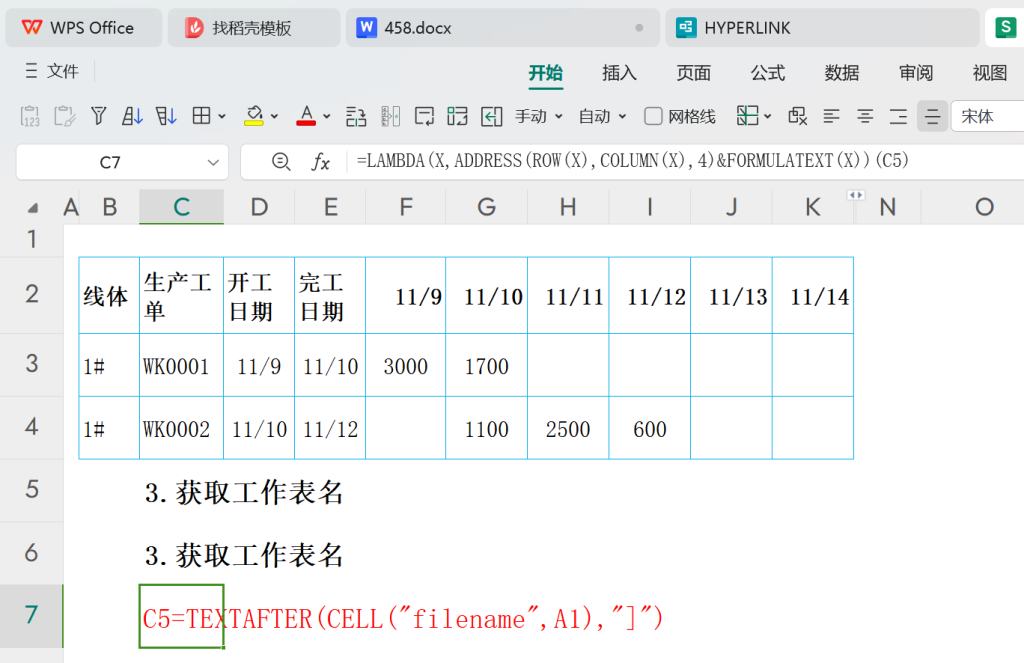Viewport: 1024px width, 663px height.
Task: Apply the red font color A
Action: (x=306, y=116)
